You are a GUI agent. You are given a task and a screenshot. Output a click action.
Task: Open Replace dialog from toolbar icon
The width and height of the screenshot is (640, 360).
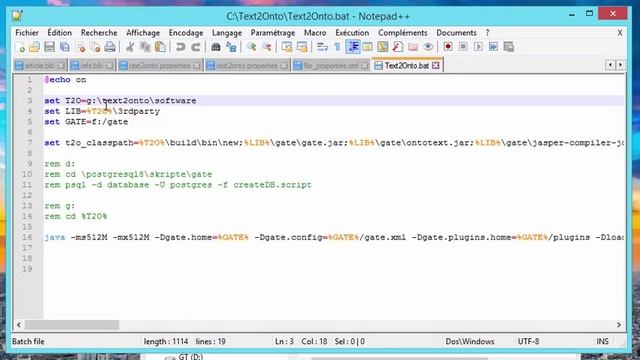coord(231,47)
